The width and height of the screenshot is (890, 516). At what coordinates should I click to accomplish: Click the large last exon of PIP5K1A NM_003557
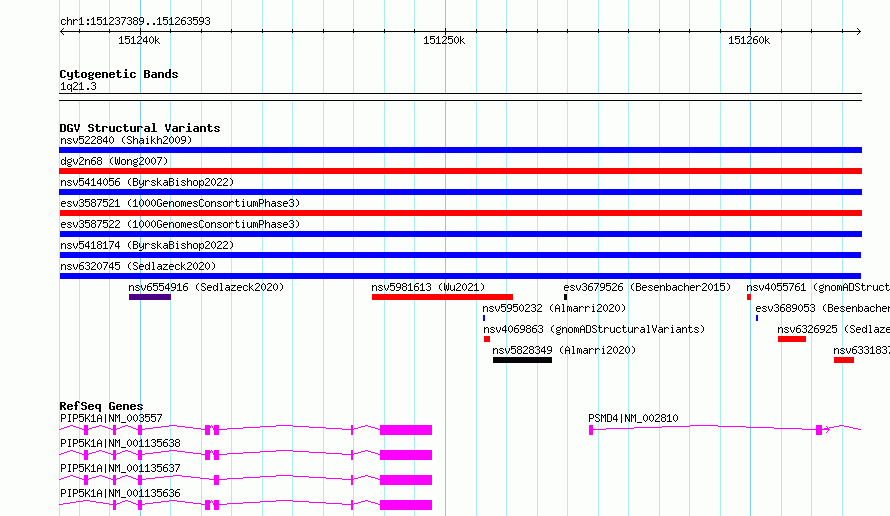click(406, 430)
